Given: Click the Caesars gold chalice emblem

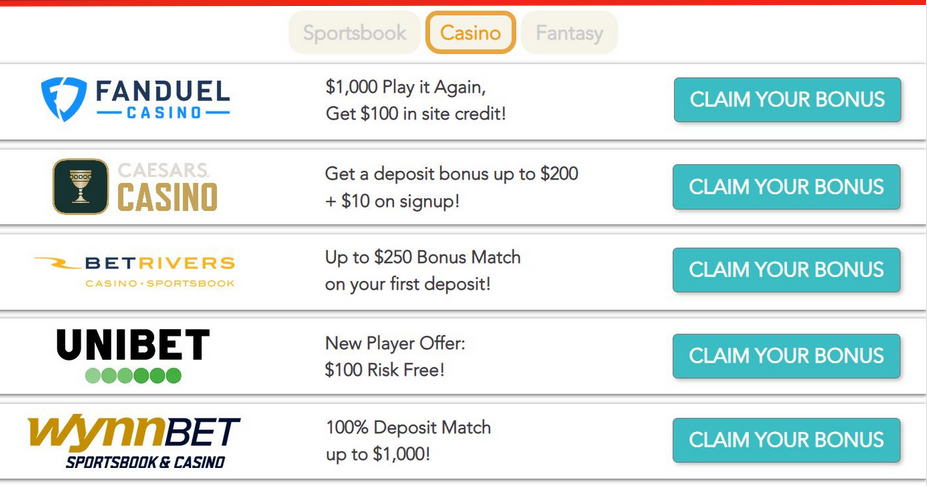Looking at the screenshot, I should point(80,186).
